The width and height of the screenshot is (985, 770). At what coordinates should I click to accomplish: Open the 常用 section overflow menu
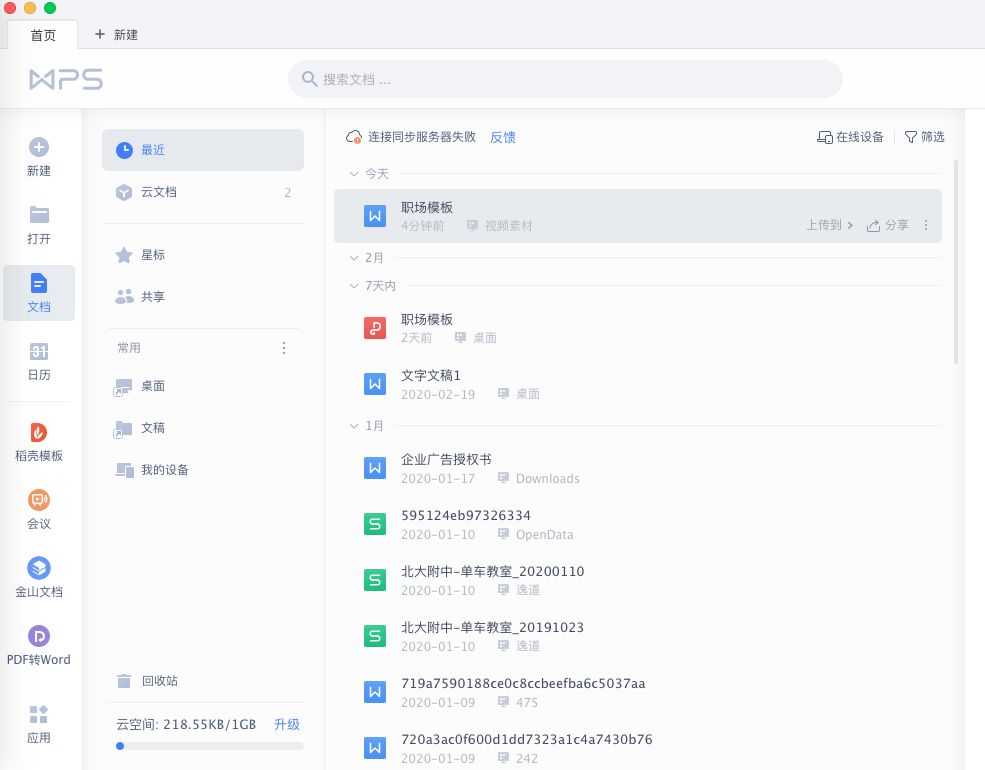pos(284,348)
